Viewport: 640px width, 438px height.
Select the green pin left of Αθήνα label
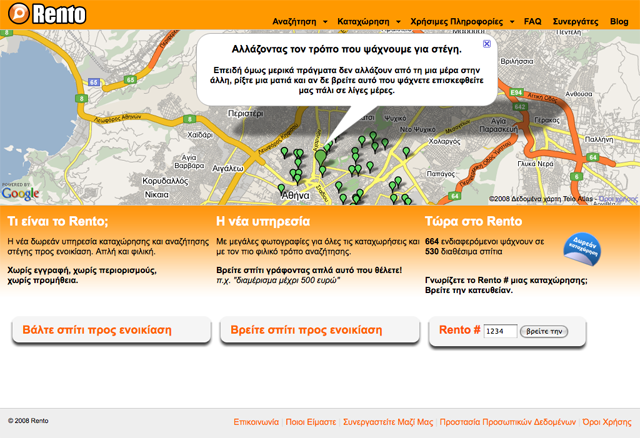pos(281,189)
